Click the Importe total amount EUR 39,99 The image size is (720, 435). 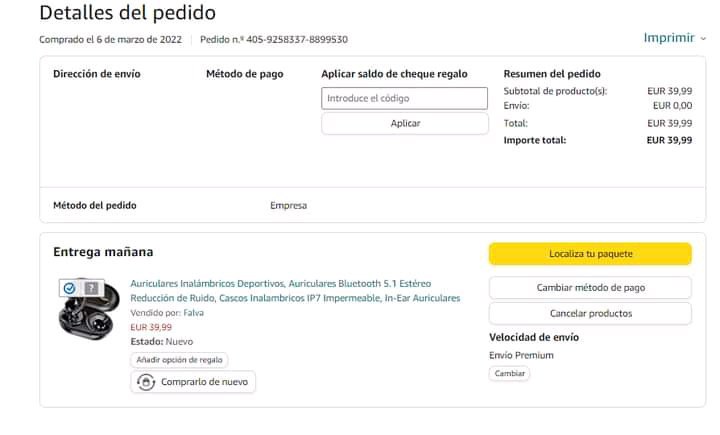(x=669, y=140)
